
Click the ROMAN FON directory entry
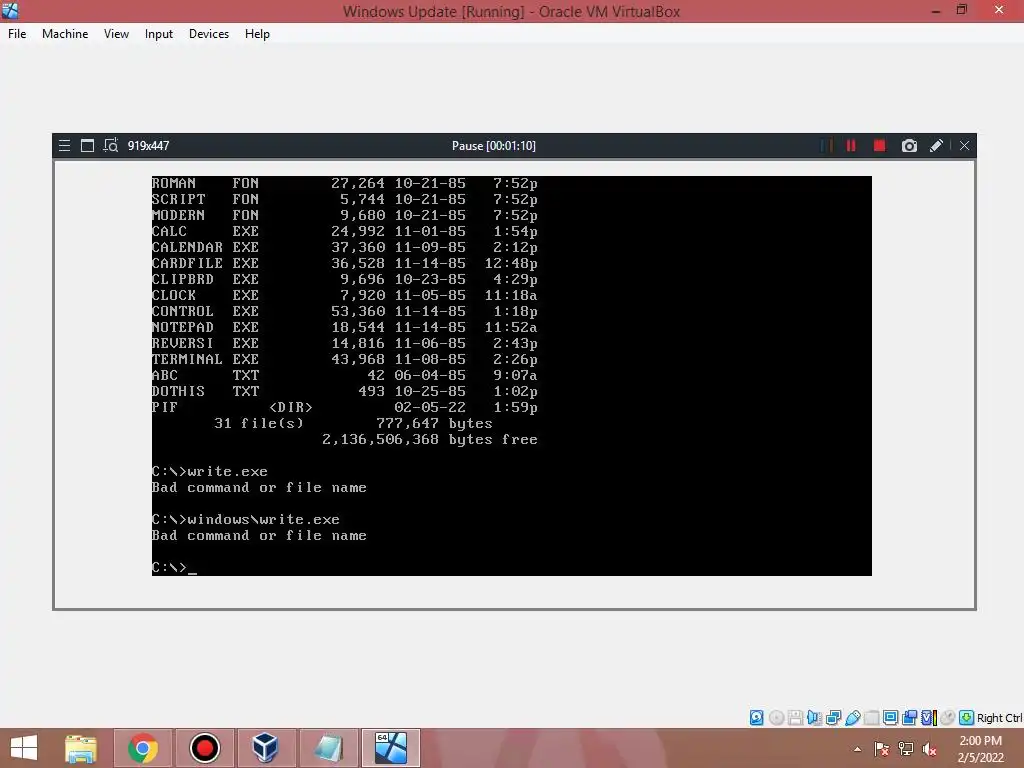point(344,183)
